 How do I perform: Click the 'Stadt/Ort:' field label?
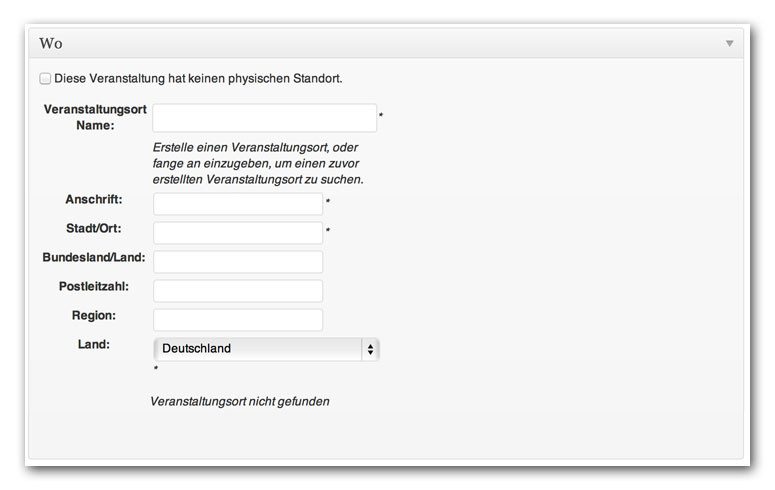[94, 228]
